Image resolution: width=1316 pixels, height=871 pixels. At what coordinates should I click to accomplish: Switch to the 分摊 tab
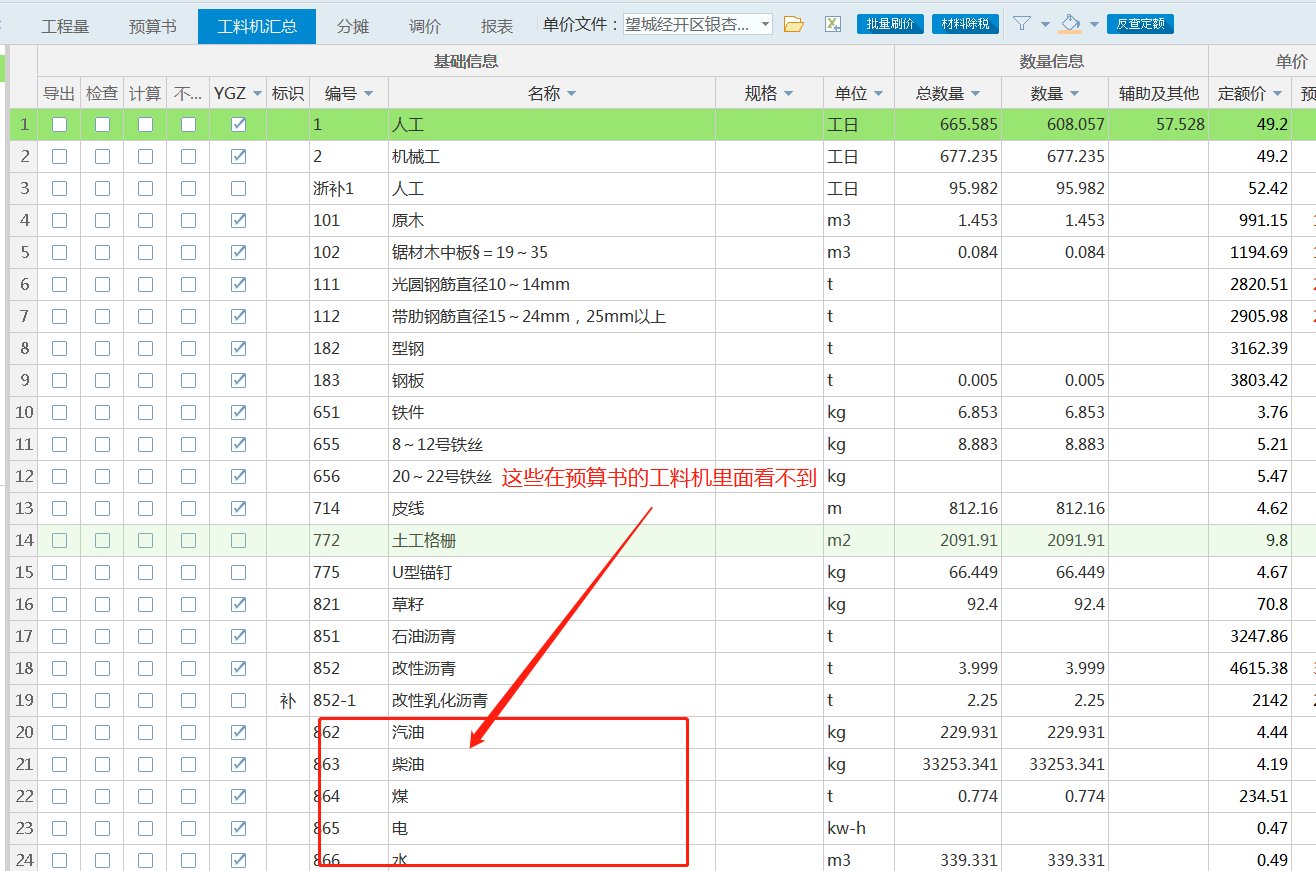352,26
